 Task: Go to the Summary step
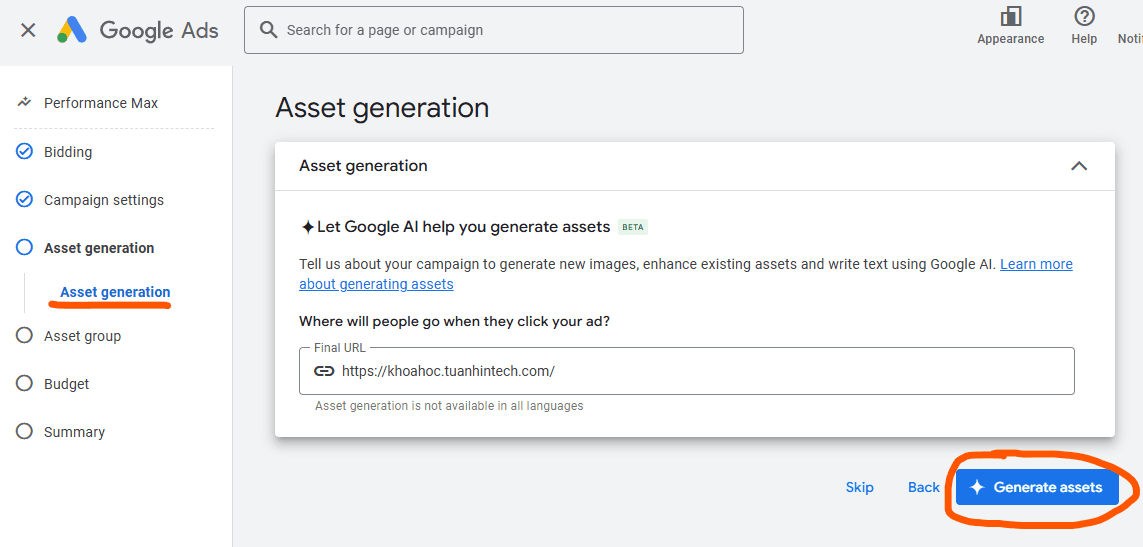(x=74, y=432)
